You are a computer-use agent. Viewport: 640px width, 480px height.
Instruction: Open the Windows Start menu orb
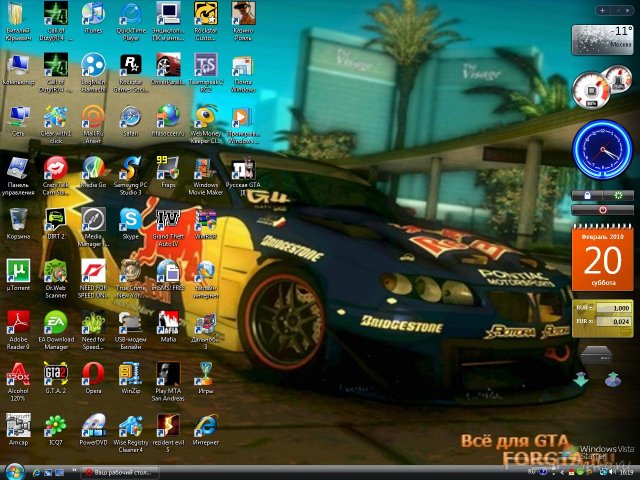point(13,471)
